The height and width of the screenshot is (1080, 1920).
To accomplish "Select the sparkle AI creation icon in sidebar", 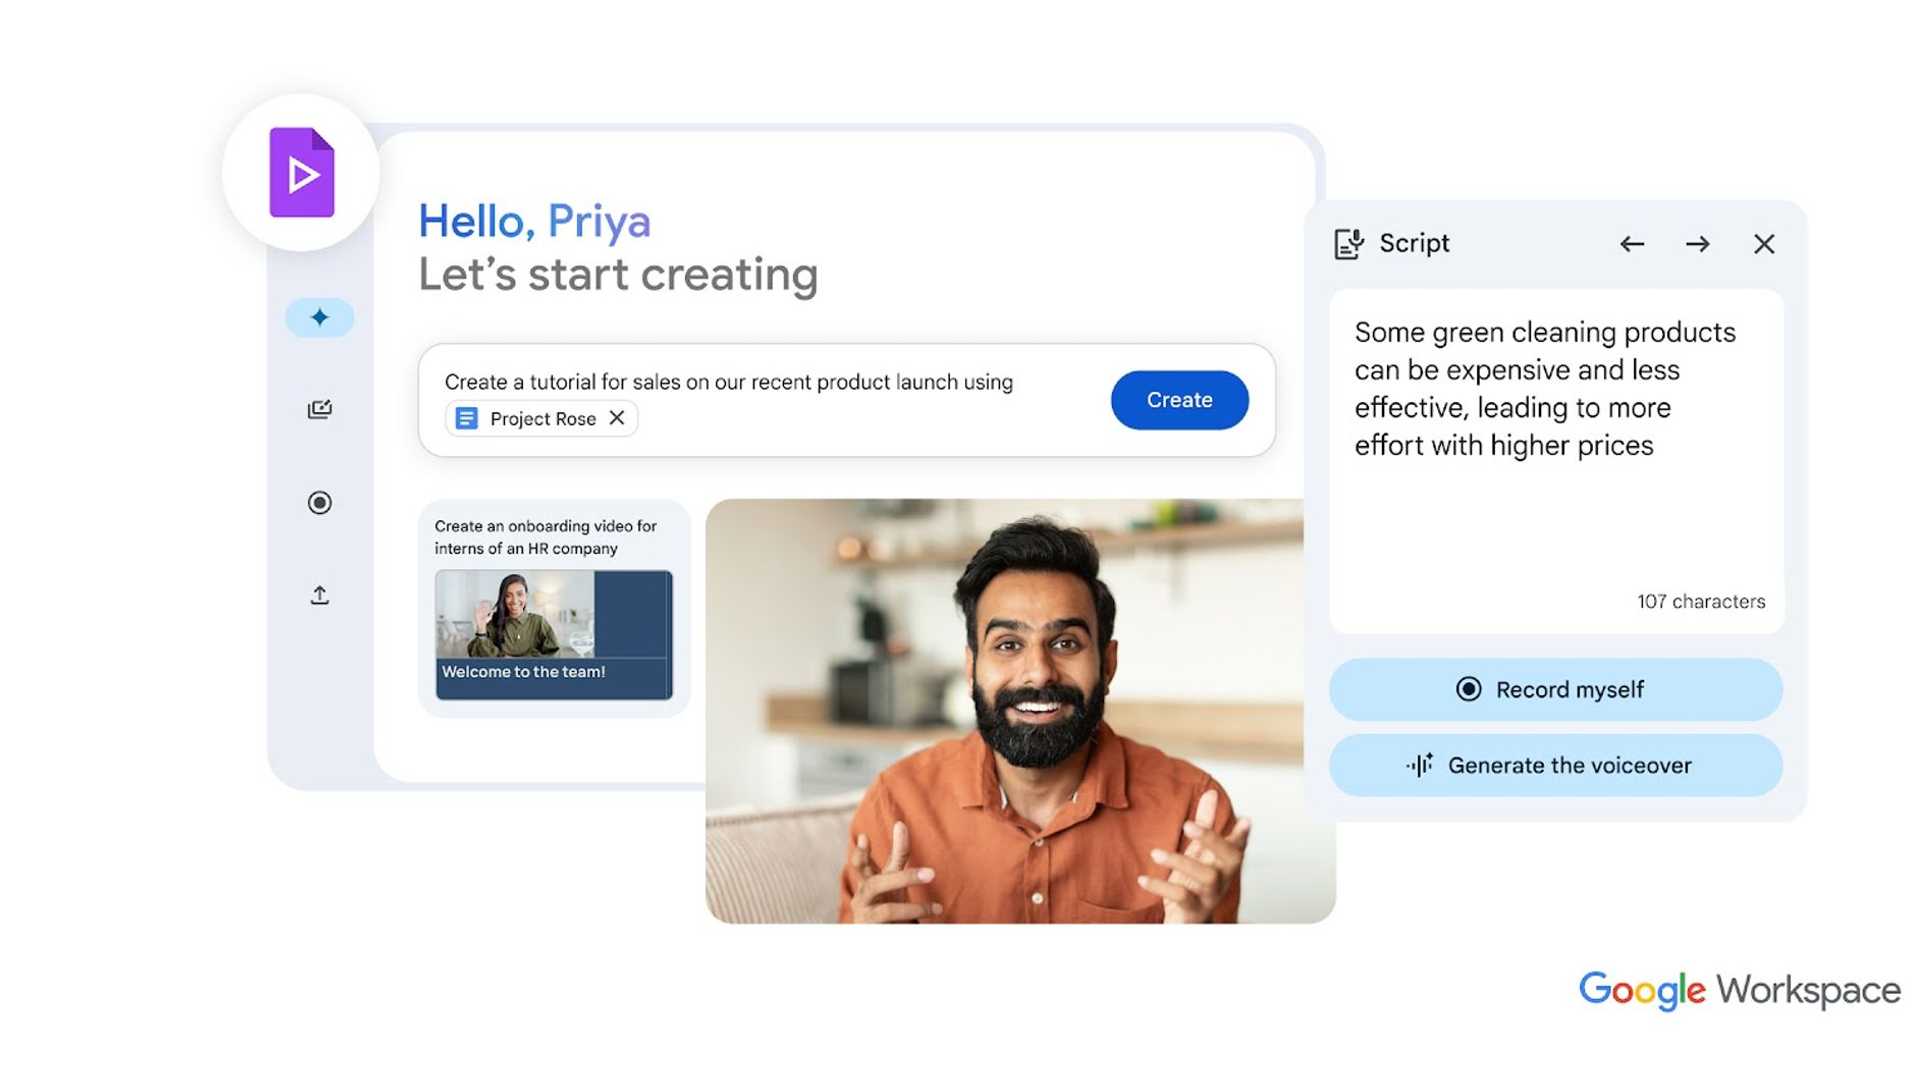I will [x=319, y=317].
